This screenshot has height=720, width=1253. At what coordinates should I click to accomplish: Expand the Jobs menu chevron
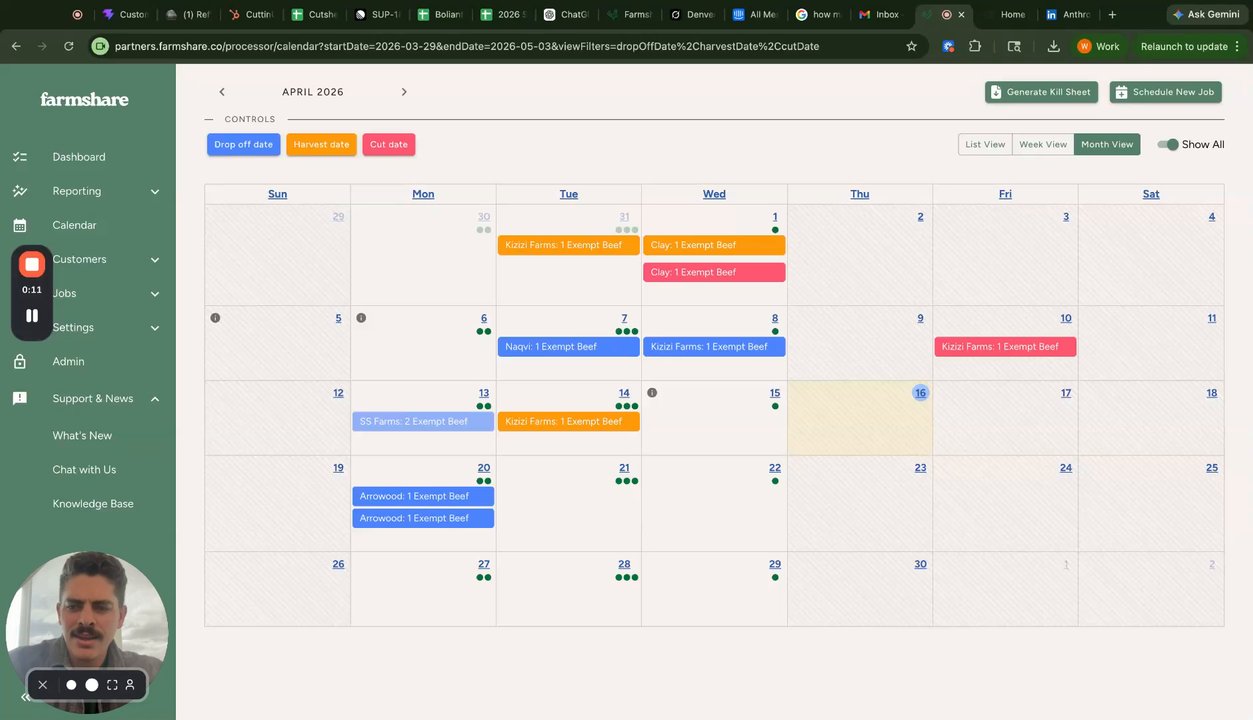click(x=155, y=293)
